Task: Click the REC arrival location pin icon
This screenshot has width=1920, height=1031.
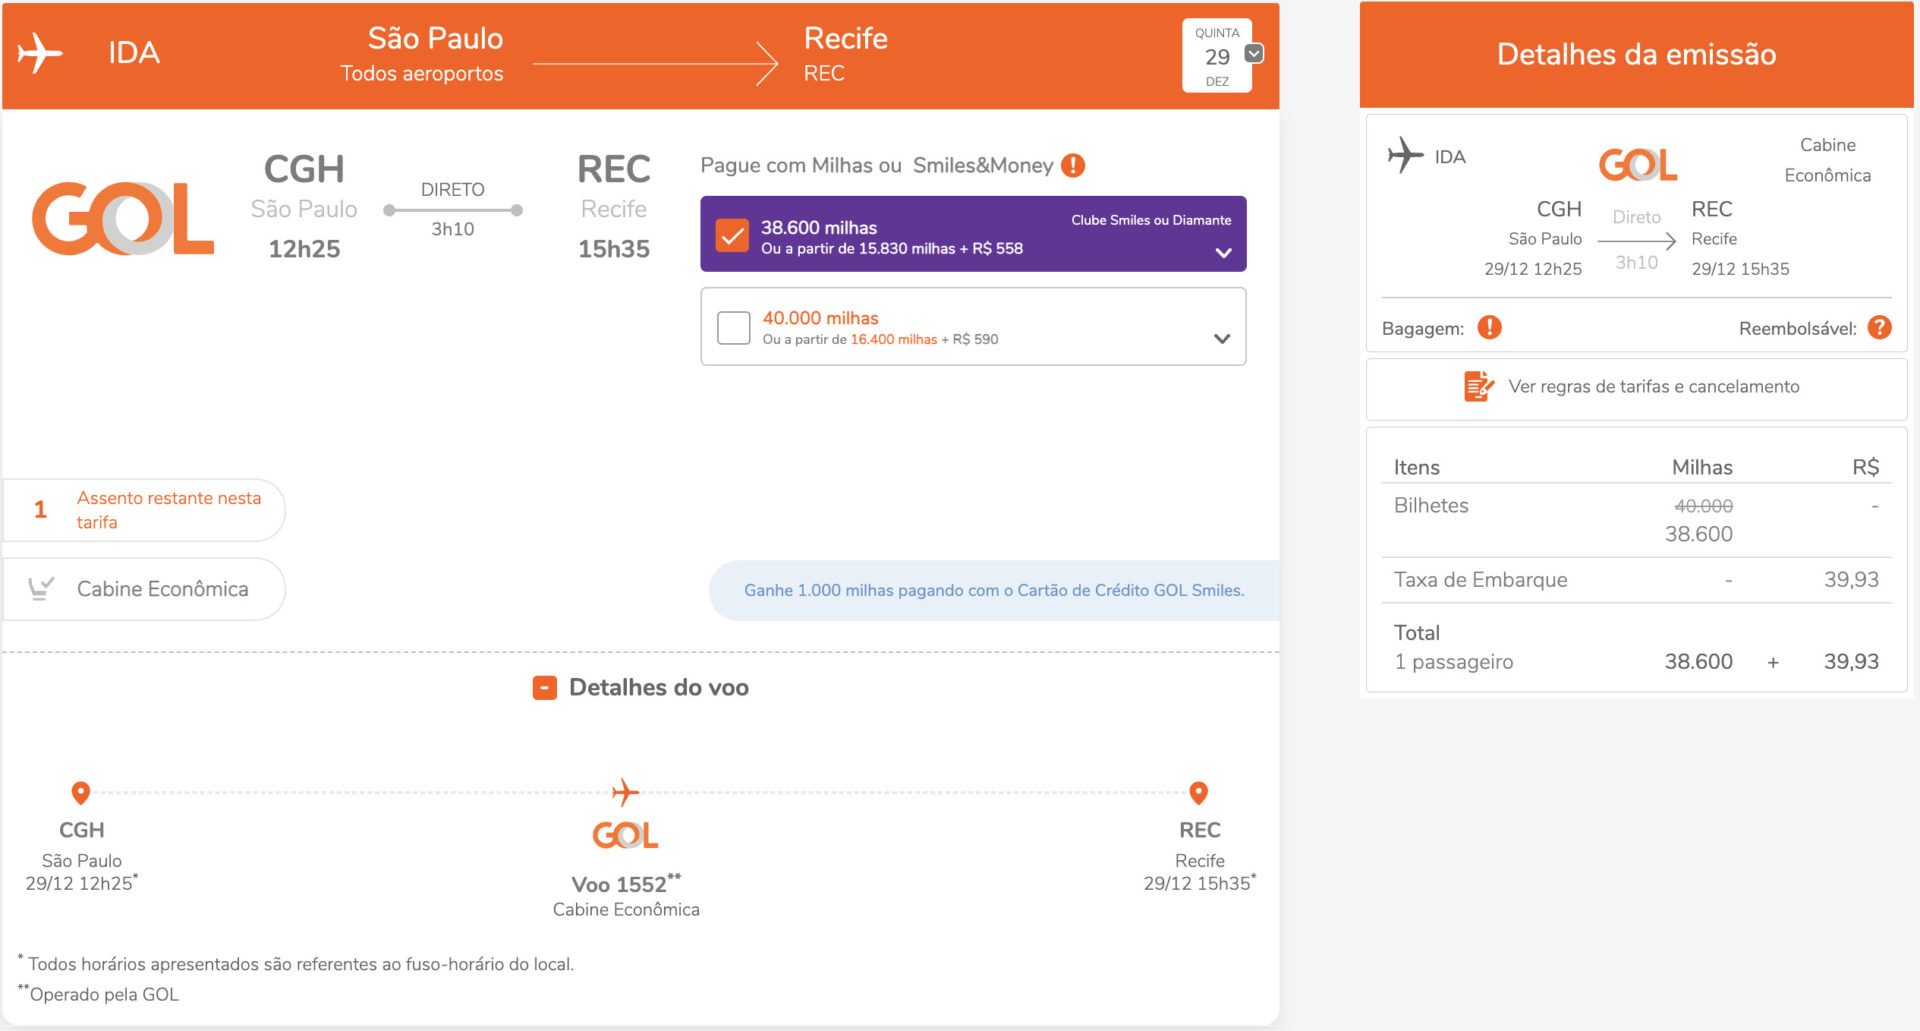Action: (1199, 793)
